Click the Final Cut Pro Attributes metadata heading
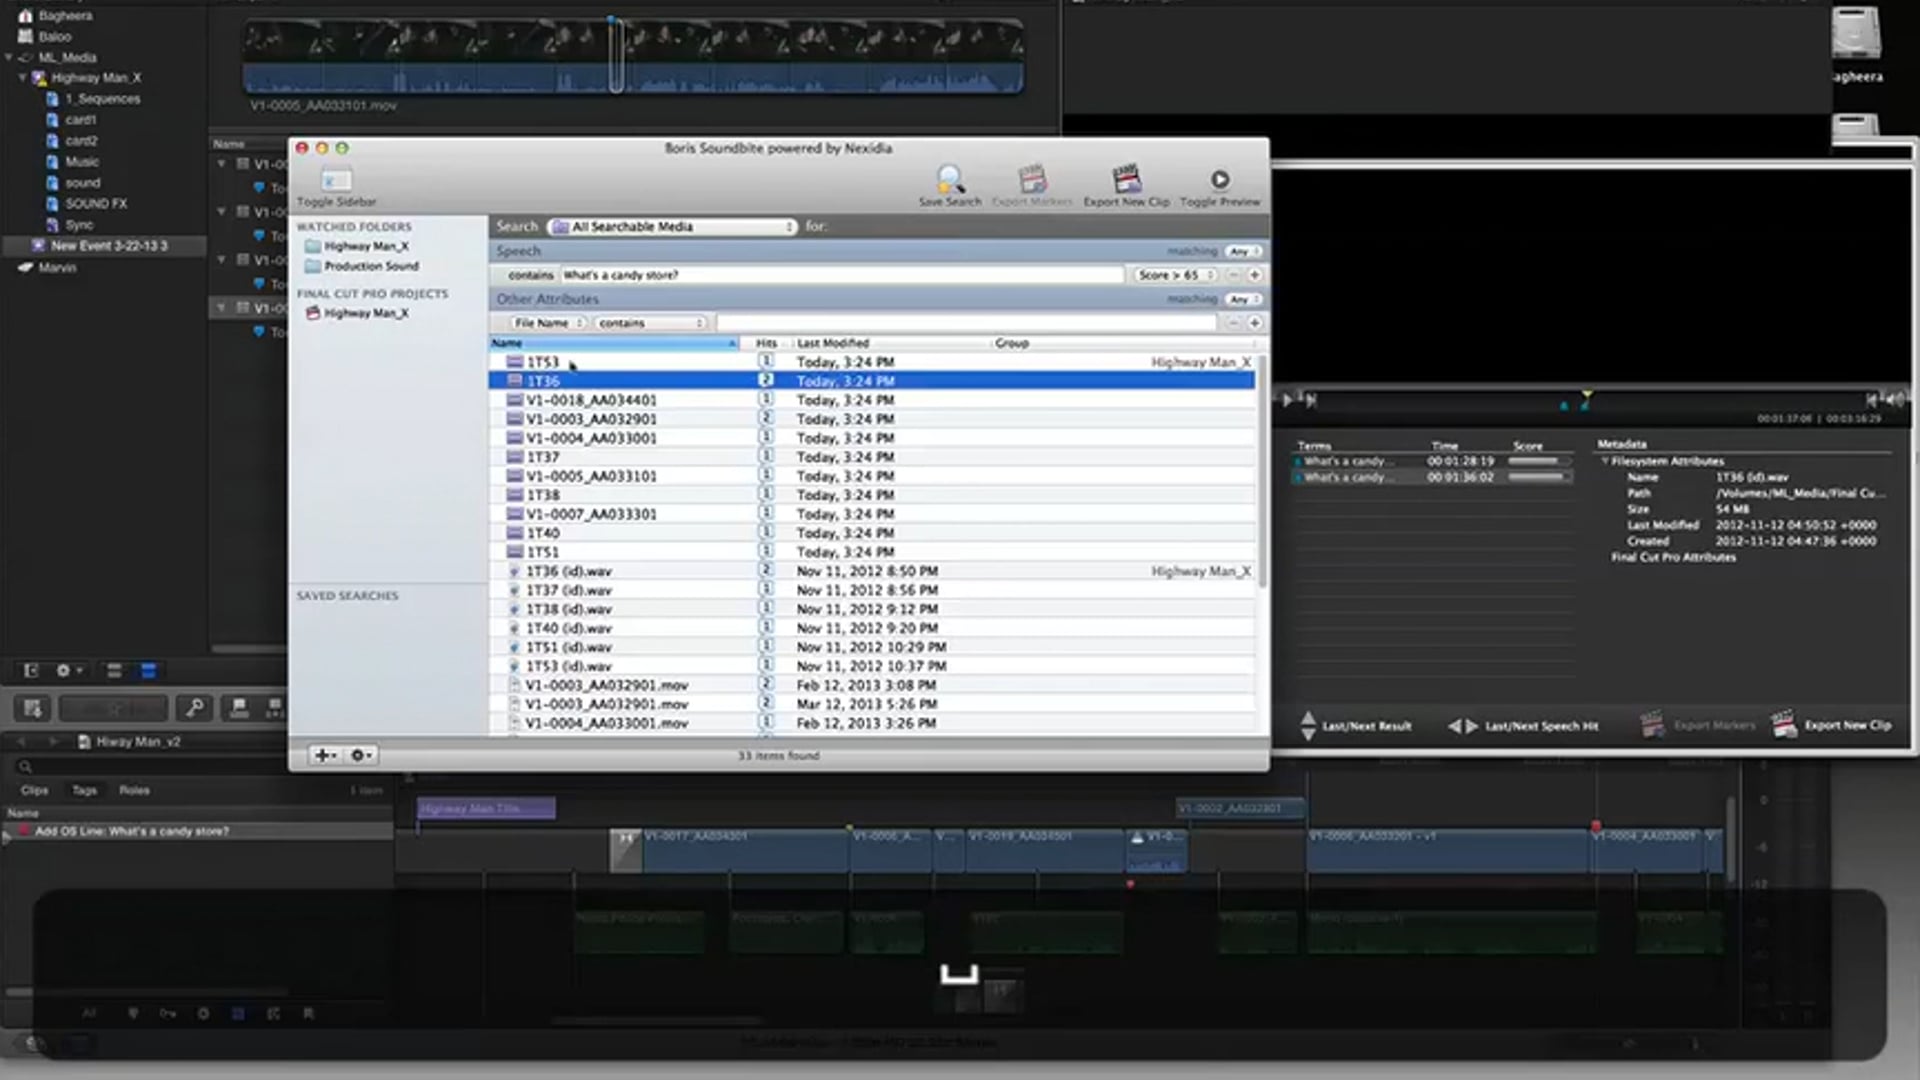This screenshot has height=1080, width=1920. tap(1673, 557)
